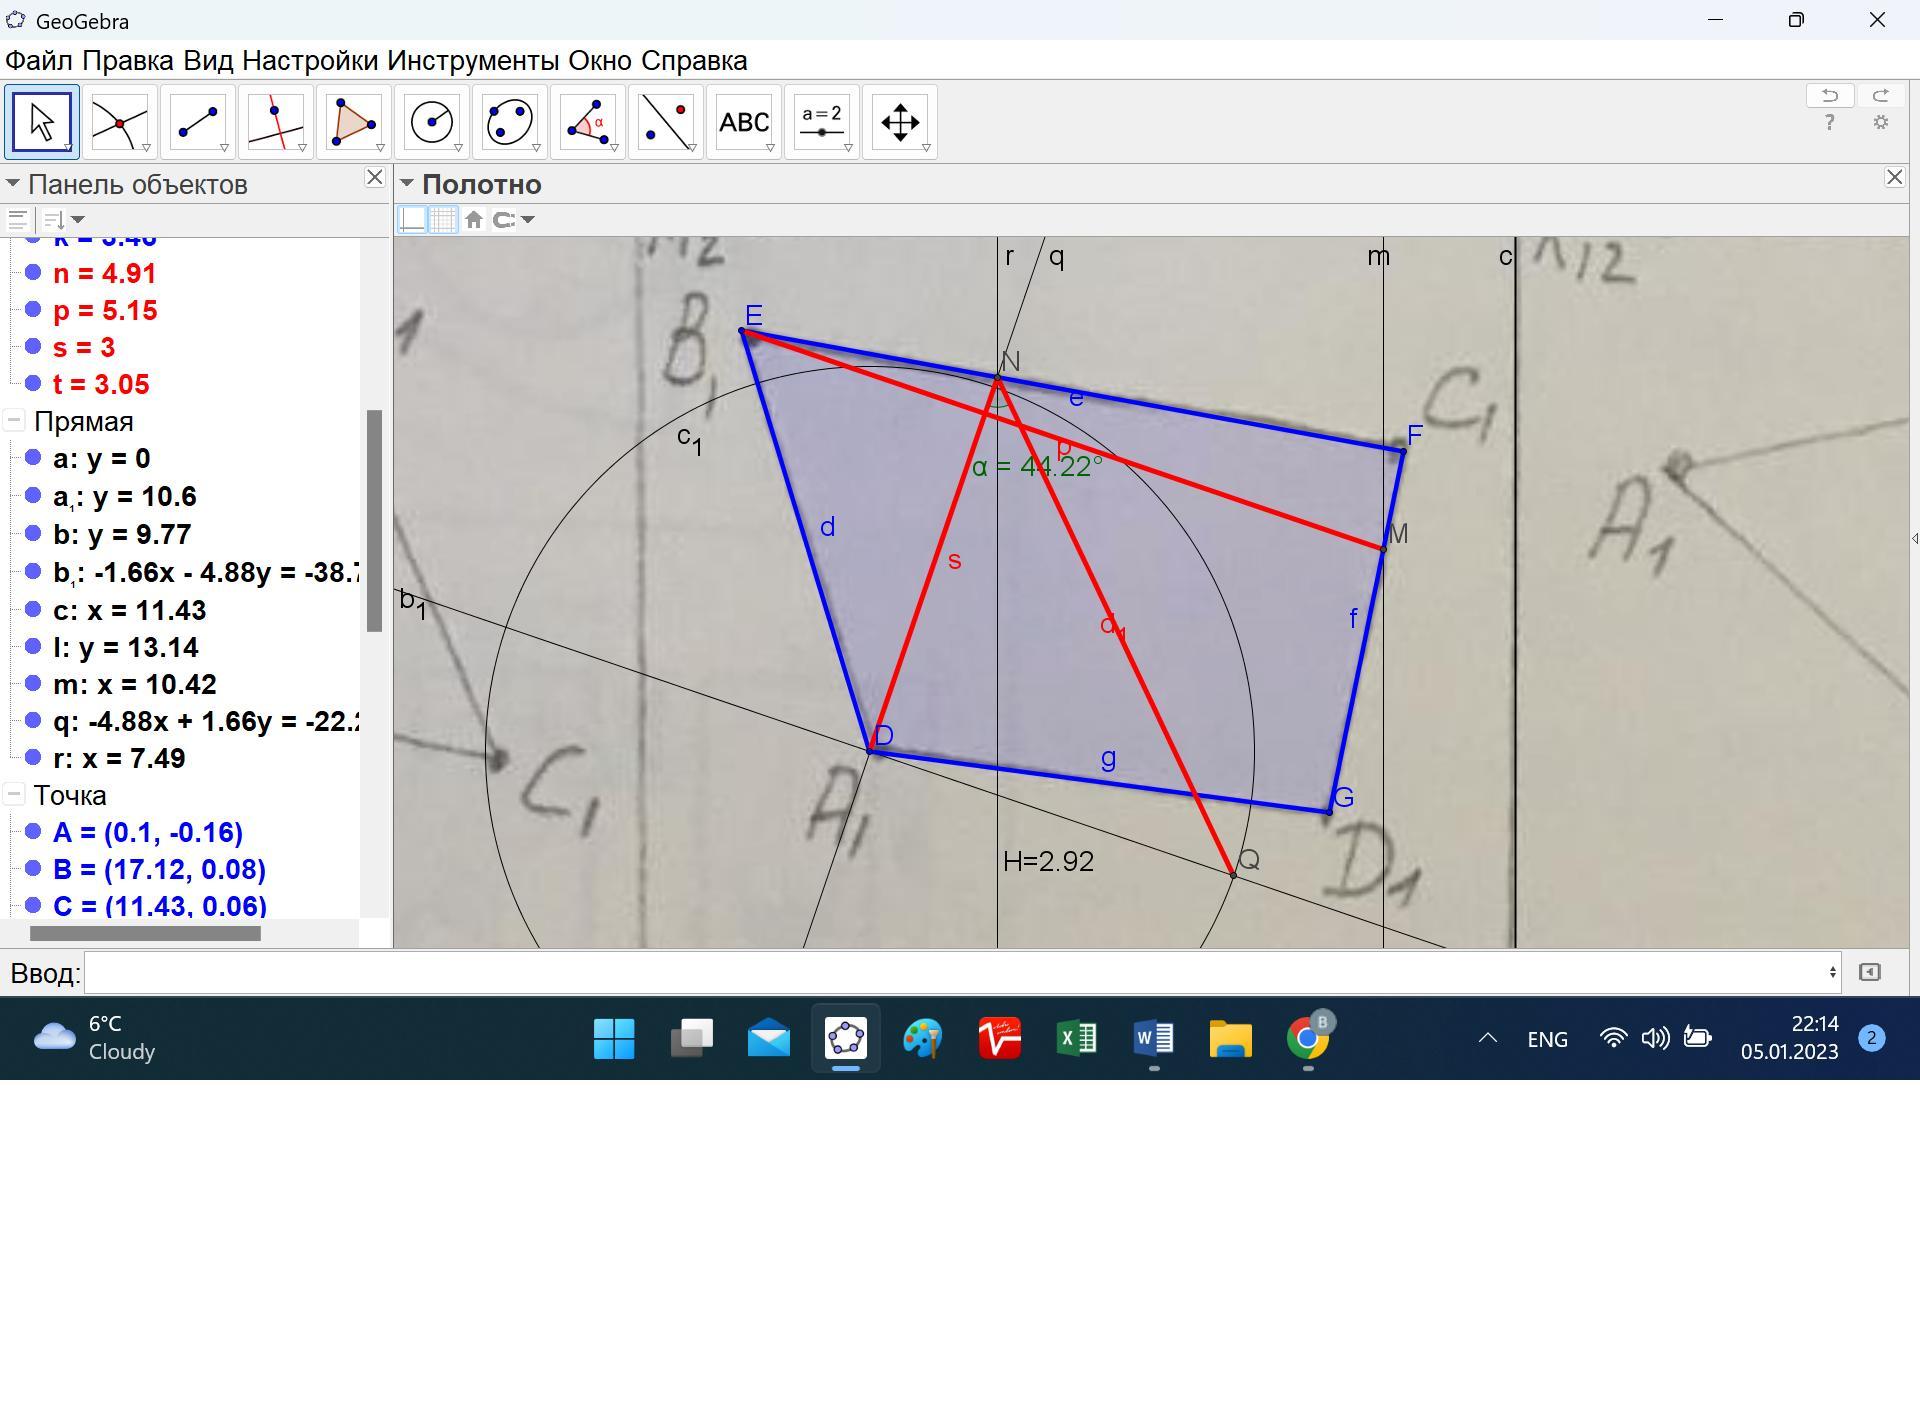Click the Ввод input field

click(x=960, y=973)
